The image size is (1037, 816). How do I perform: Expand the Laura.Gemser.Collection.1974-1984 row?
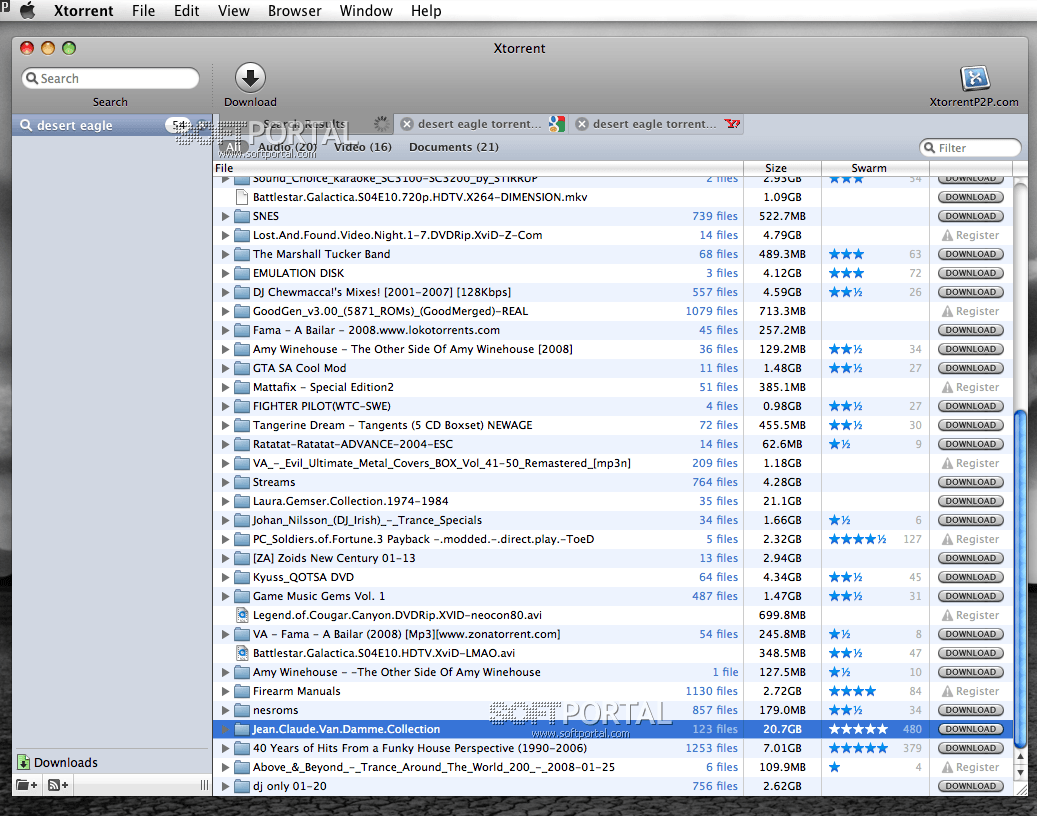(226, 501)
